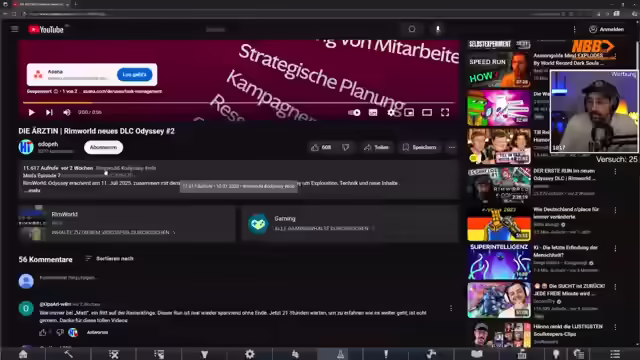Toggle theater mode in the player

pyautogui.click(x=427, y=112)
